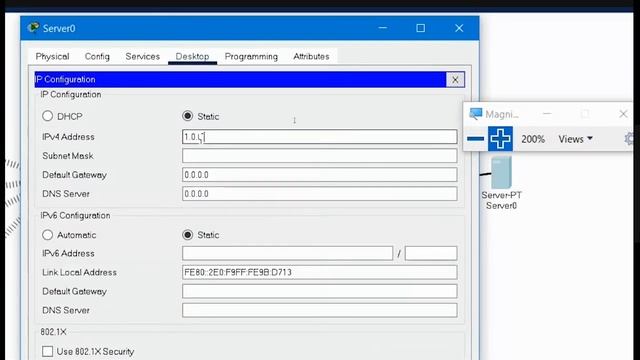This screenshot has width=640, height=360.
Task: Select IPv4 Static radio button
Action: [x=187, y=116]
